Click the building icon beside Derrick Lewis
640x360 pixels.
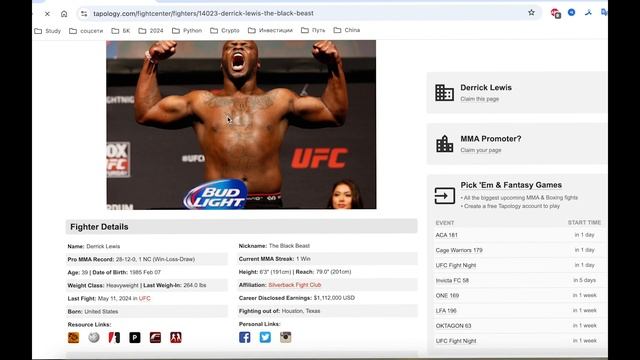click(x=444, y=93)
